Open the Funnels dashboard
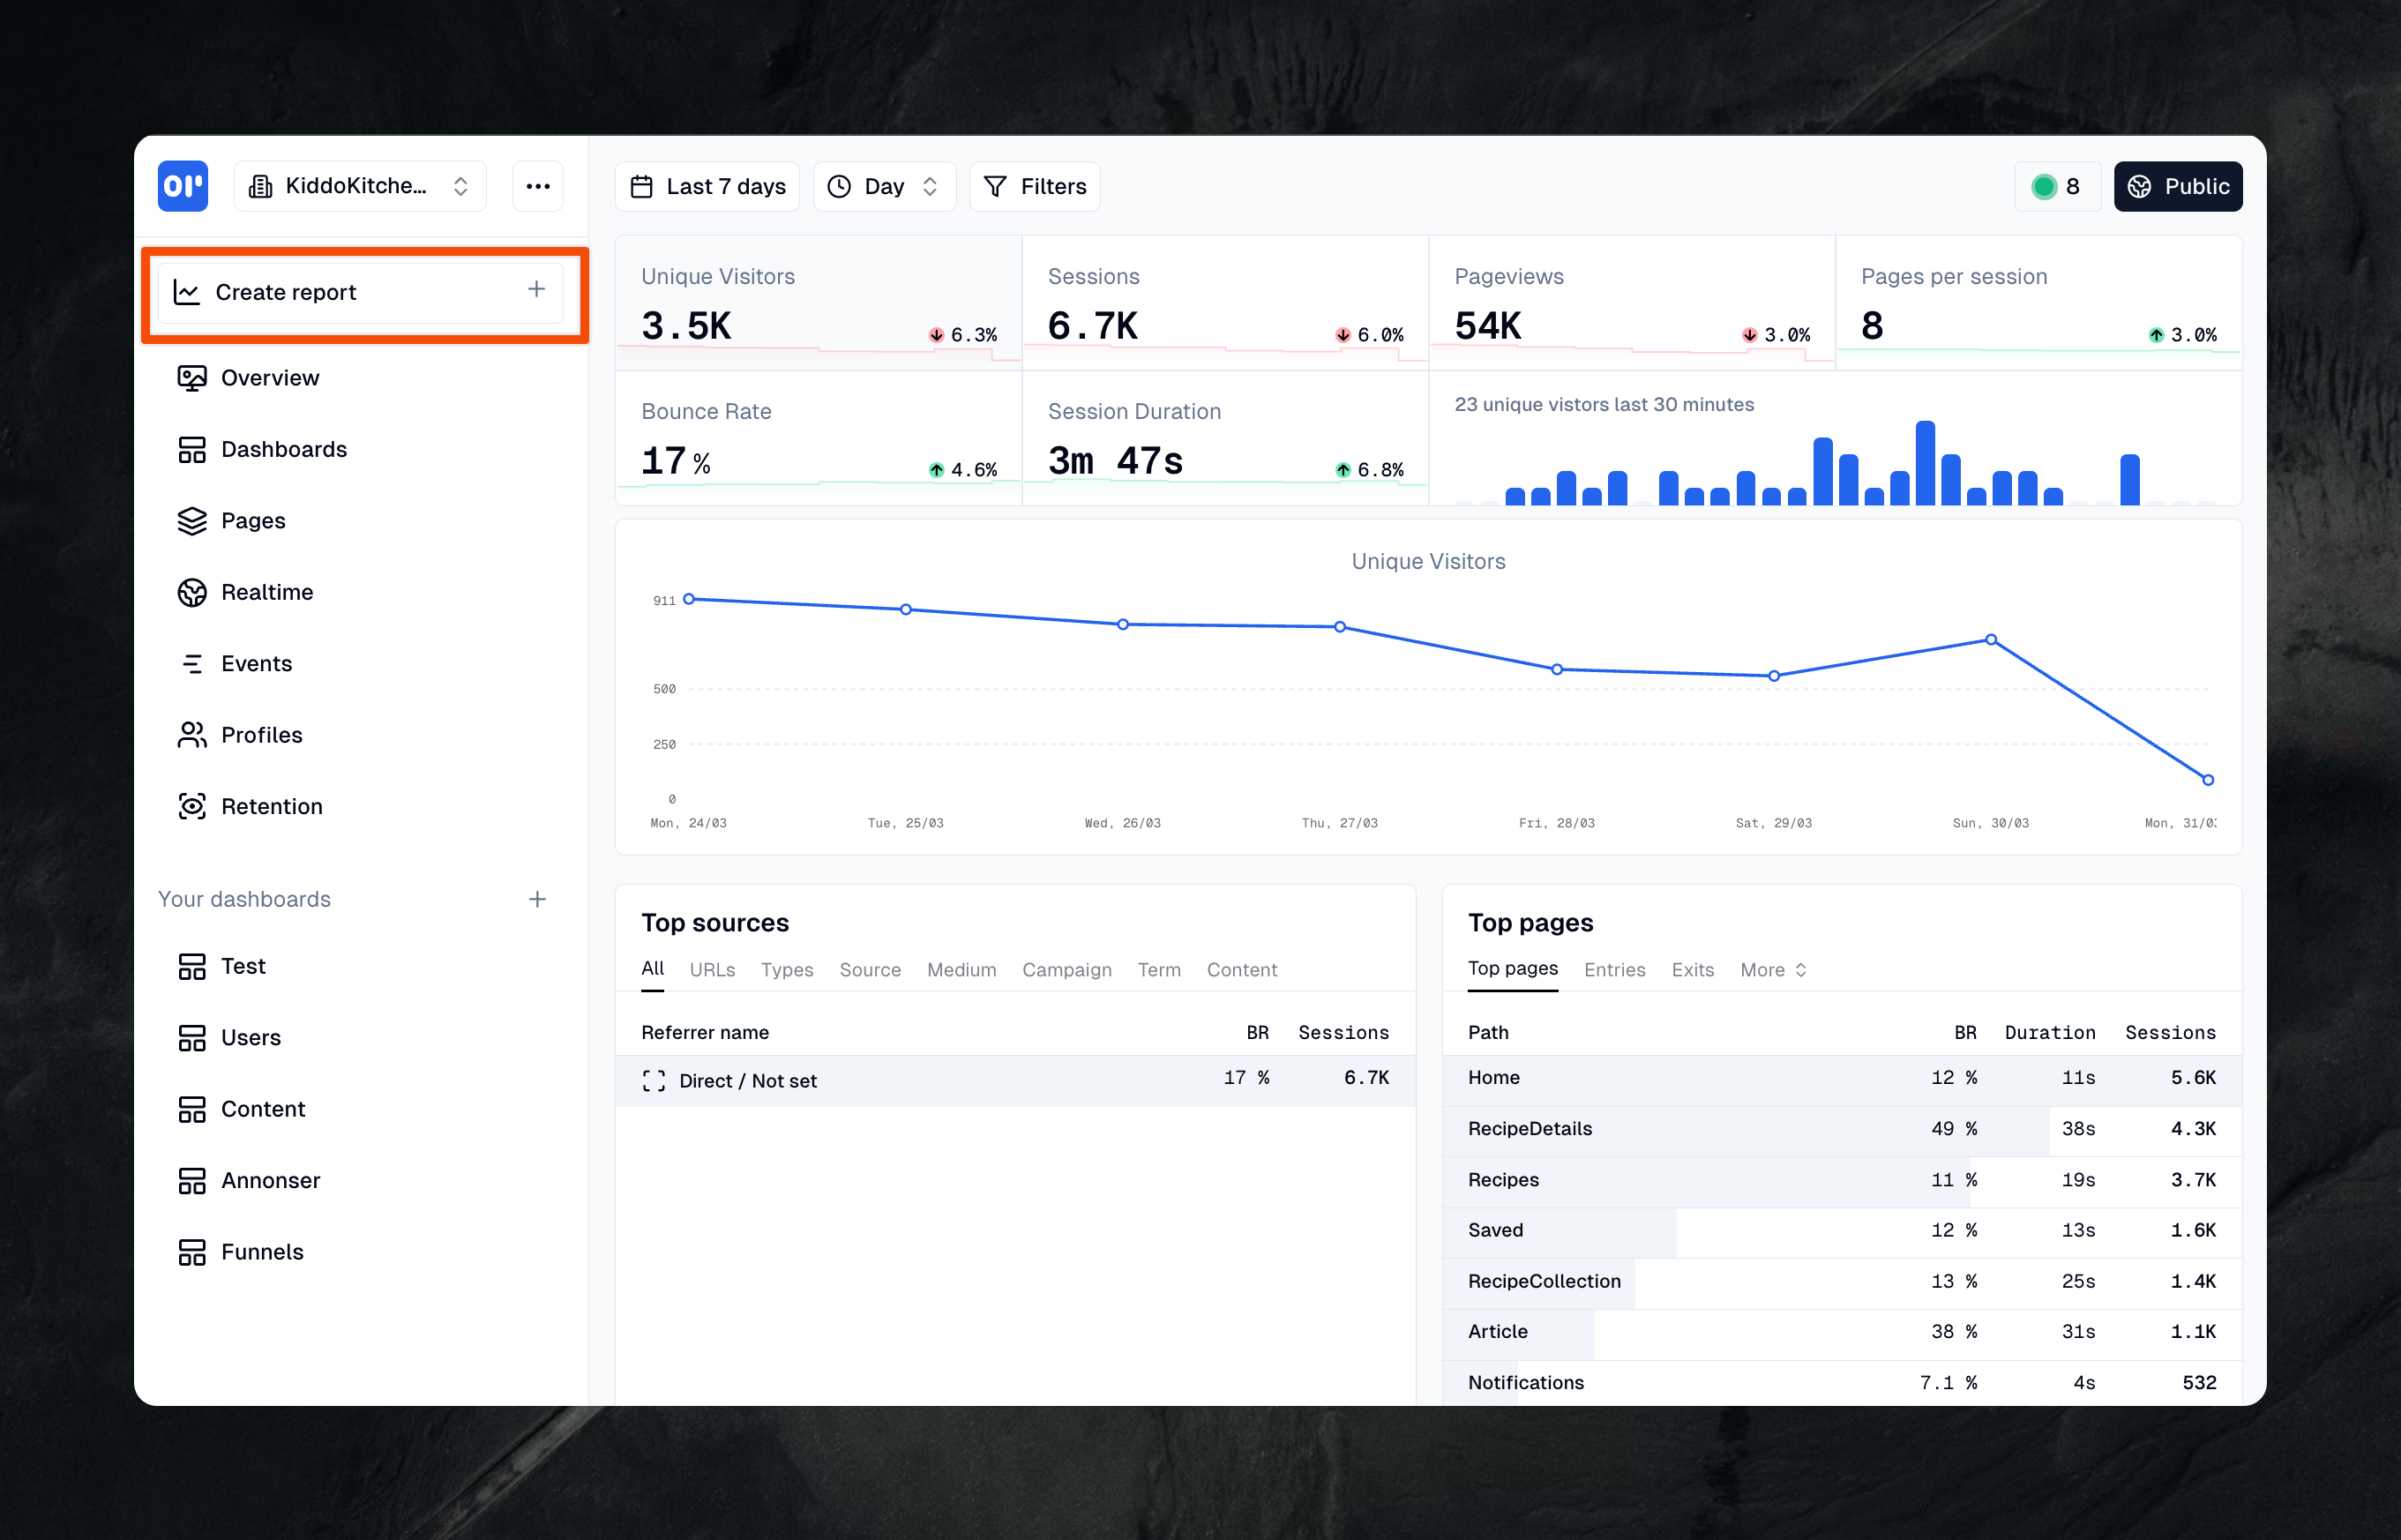Screen dimensions: 2401x1540 tap(261, 1251)
